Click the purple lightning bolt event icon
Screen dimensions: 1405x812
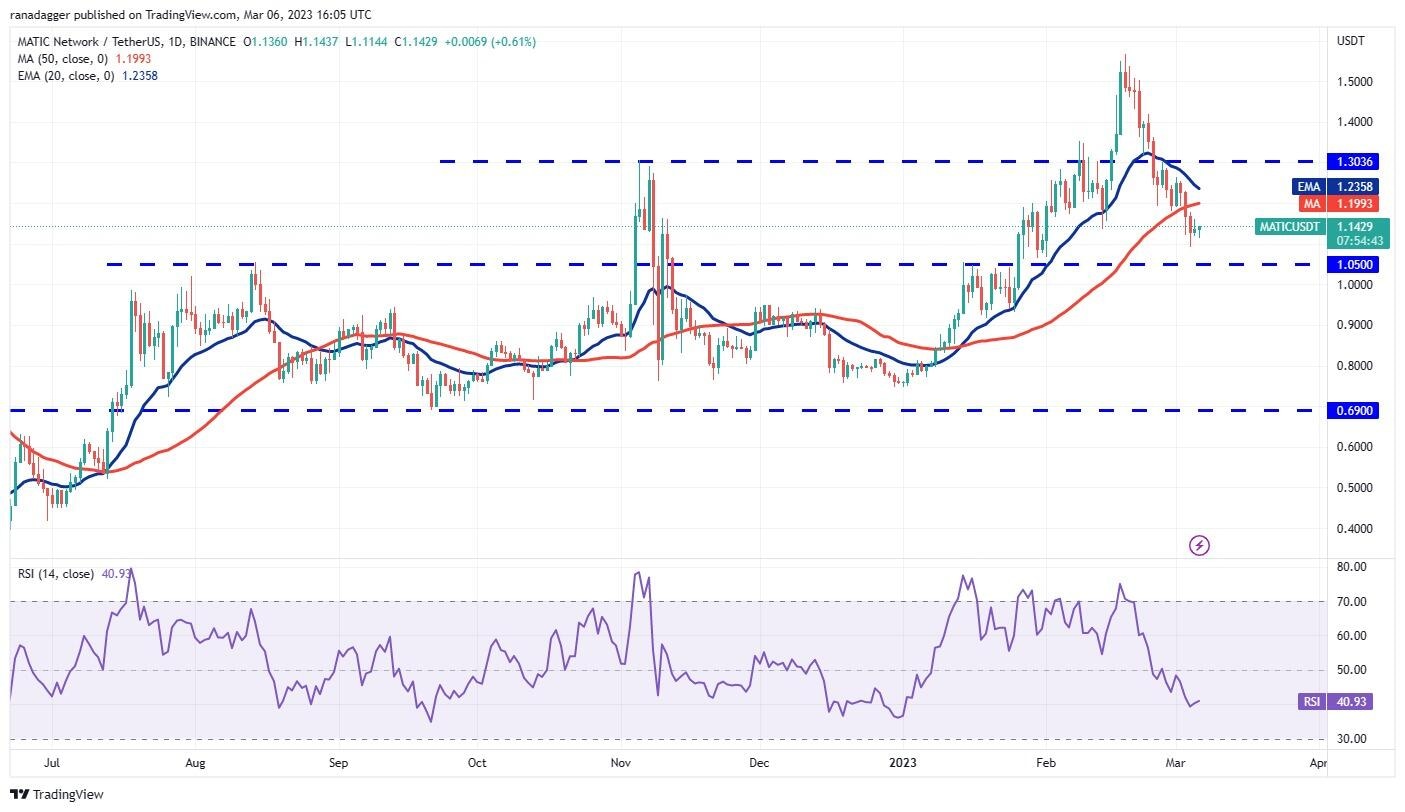coord(1200,545)
